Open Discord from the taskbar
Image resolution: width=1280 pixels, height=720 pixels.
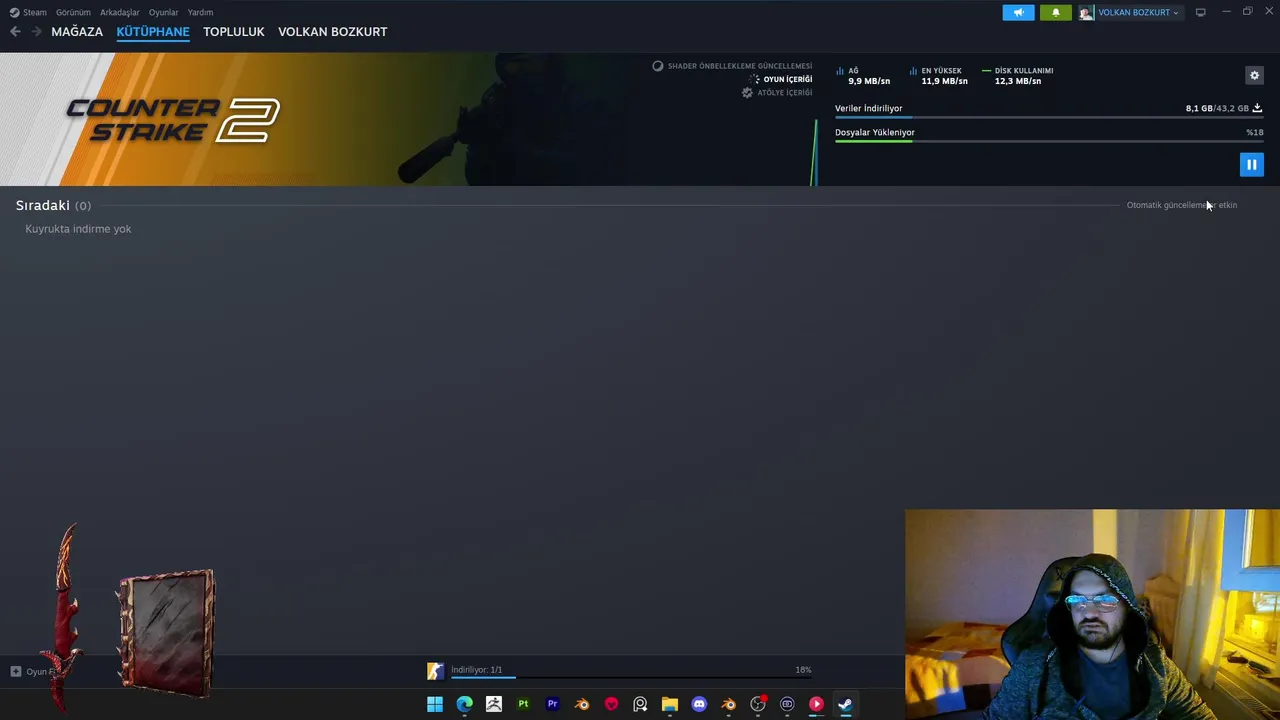(x=699, y=704)
